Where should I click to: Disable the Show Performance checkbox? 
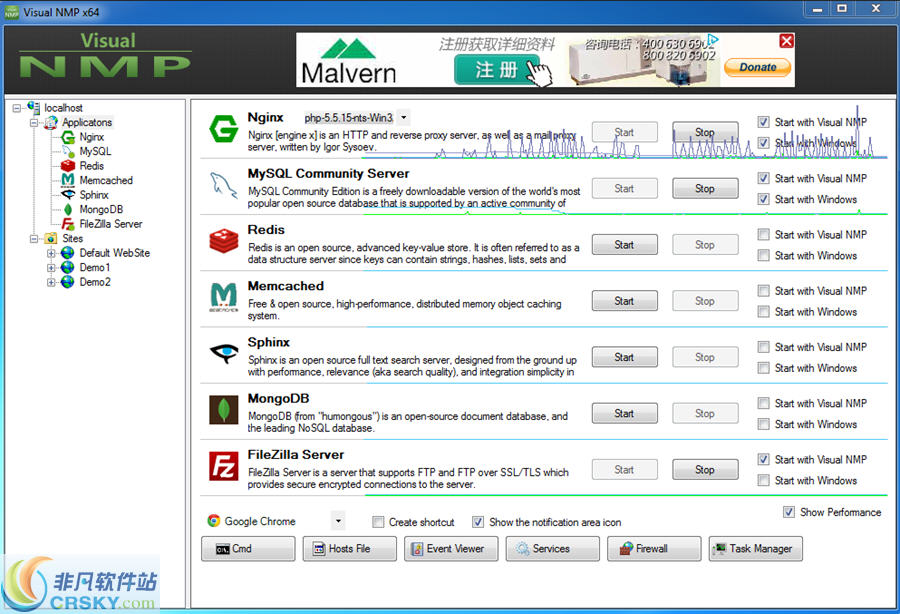point(789,511)
